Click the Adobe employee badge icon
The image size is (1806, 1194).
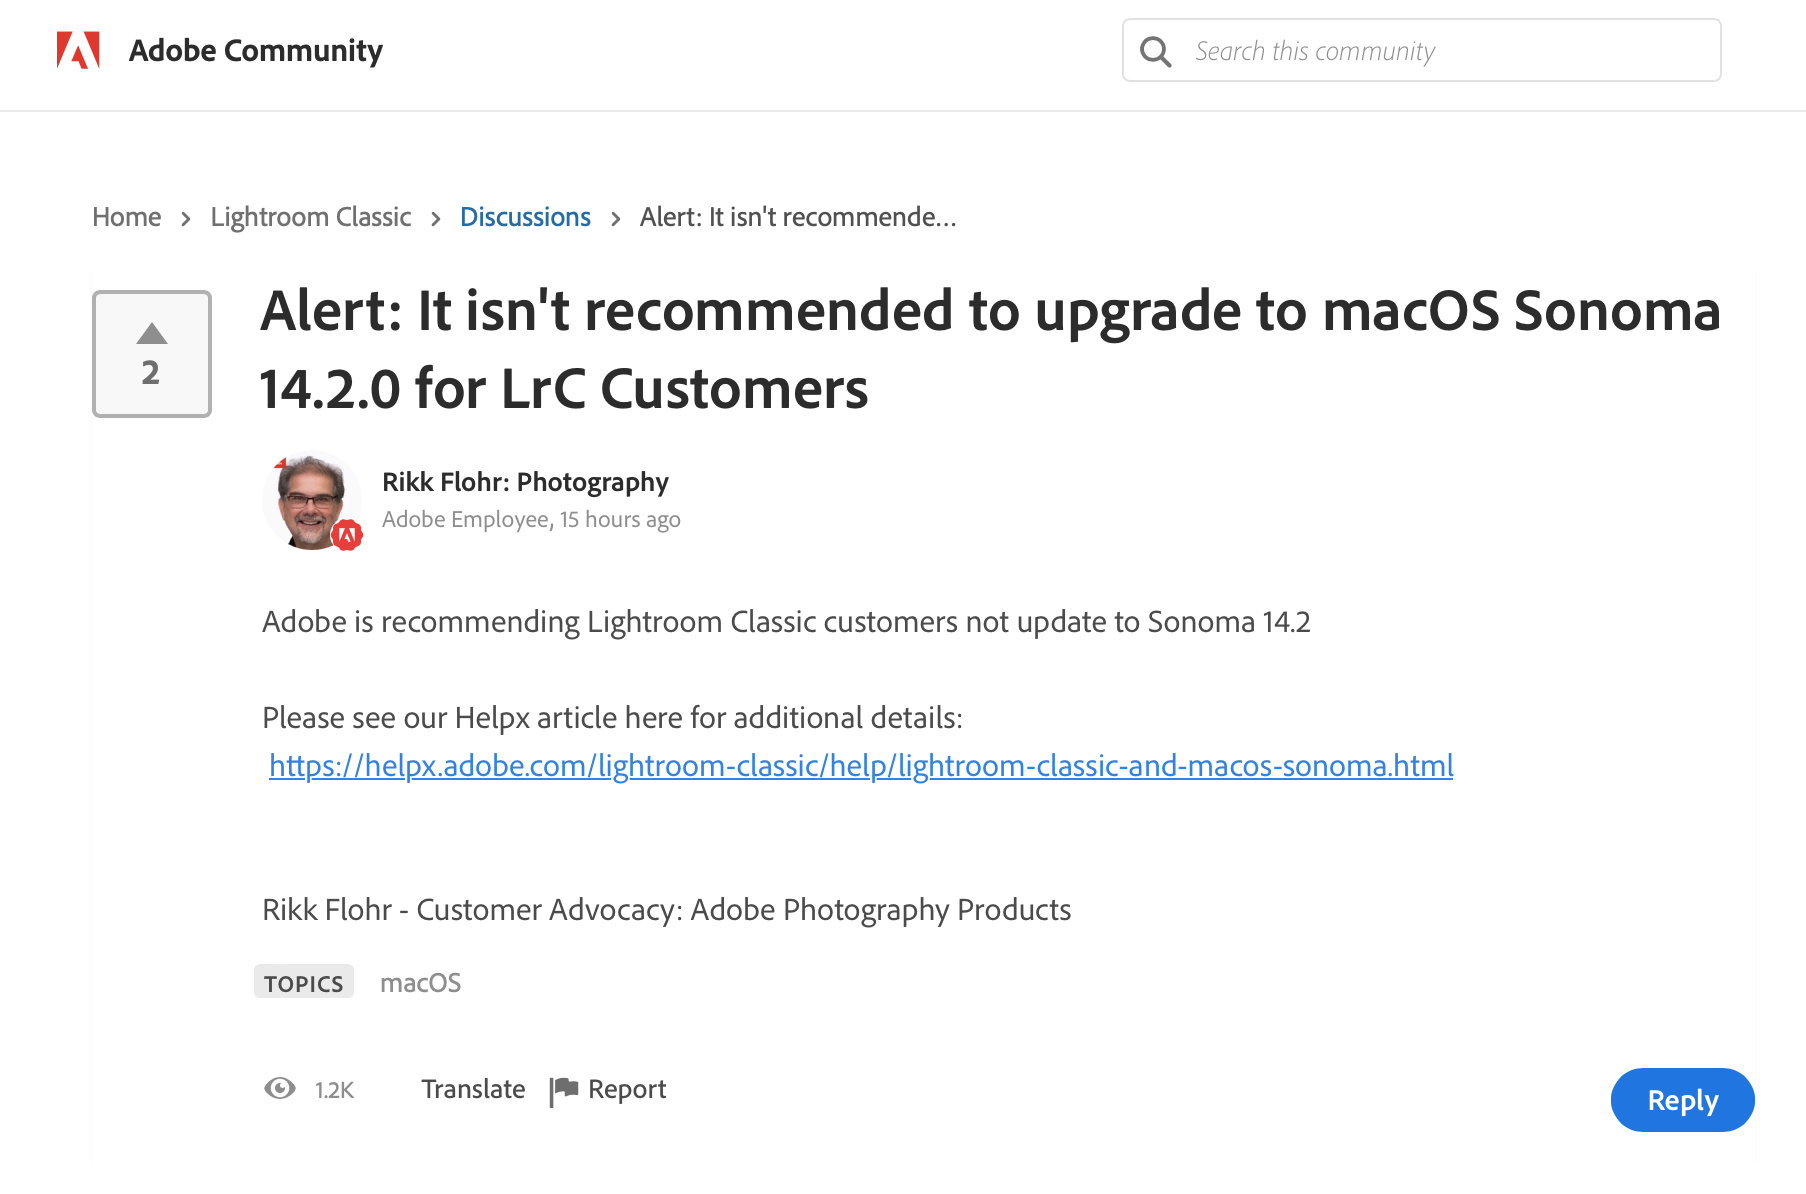point(347,536)
